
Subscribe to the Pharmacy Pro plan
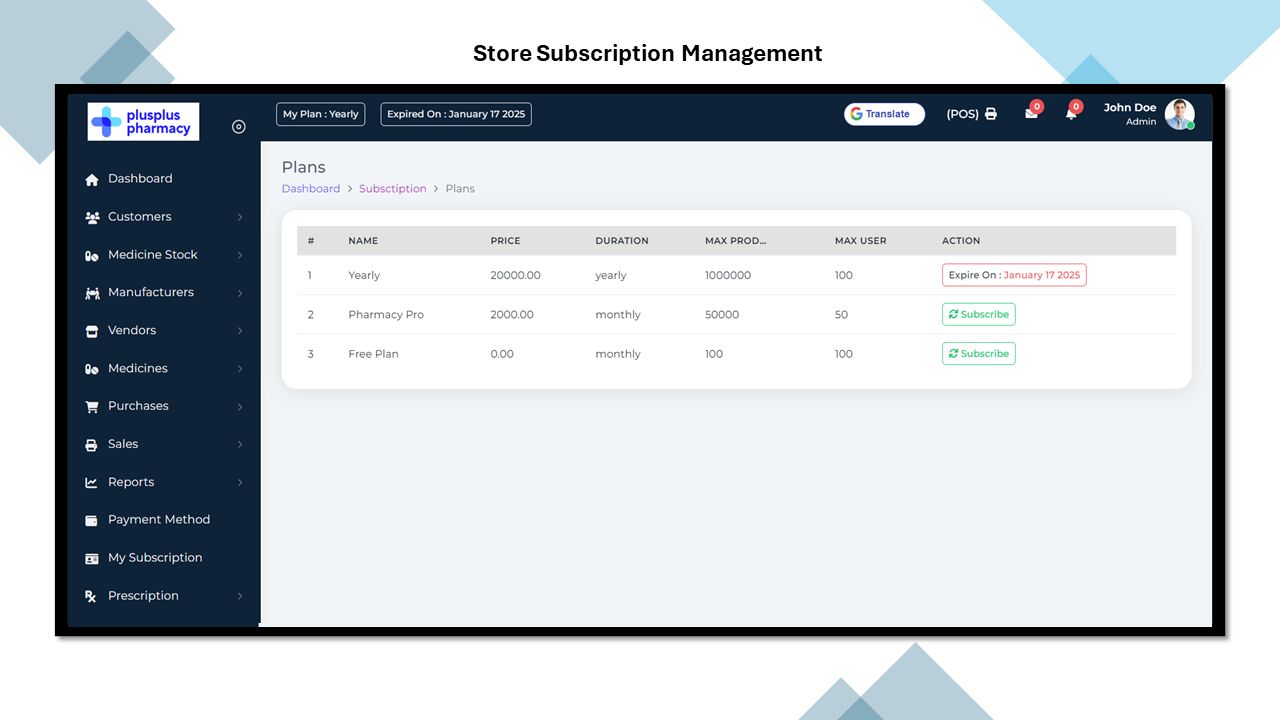(x=978, y=314)
